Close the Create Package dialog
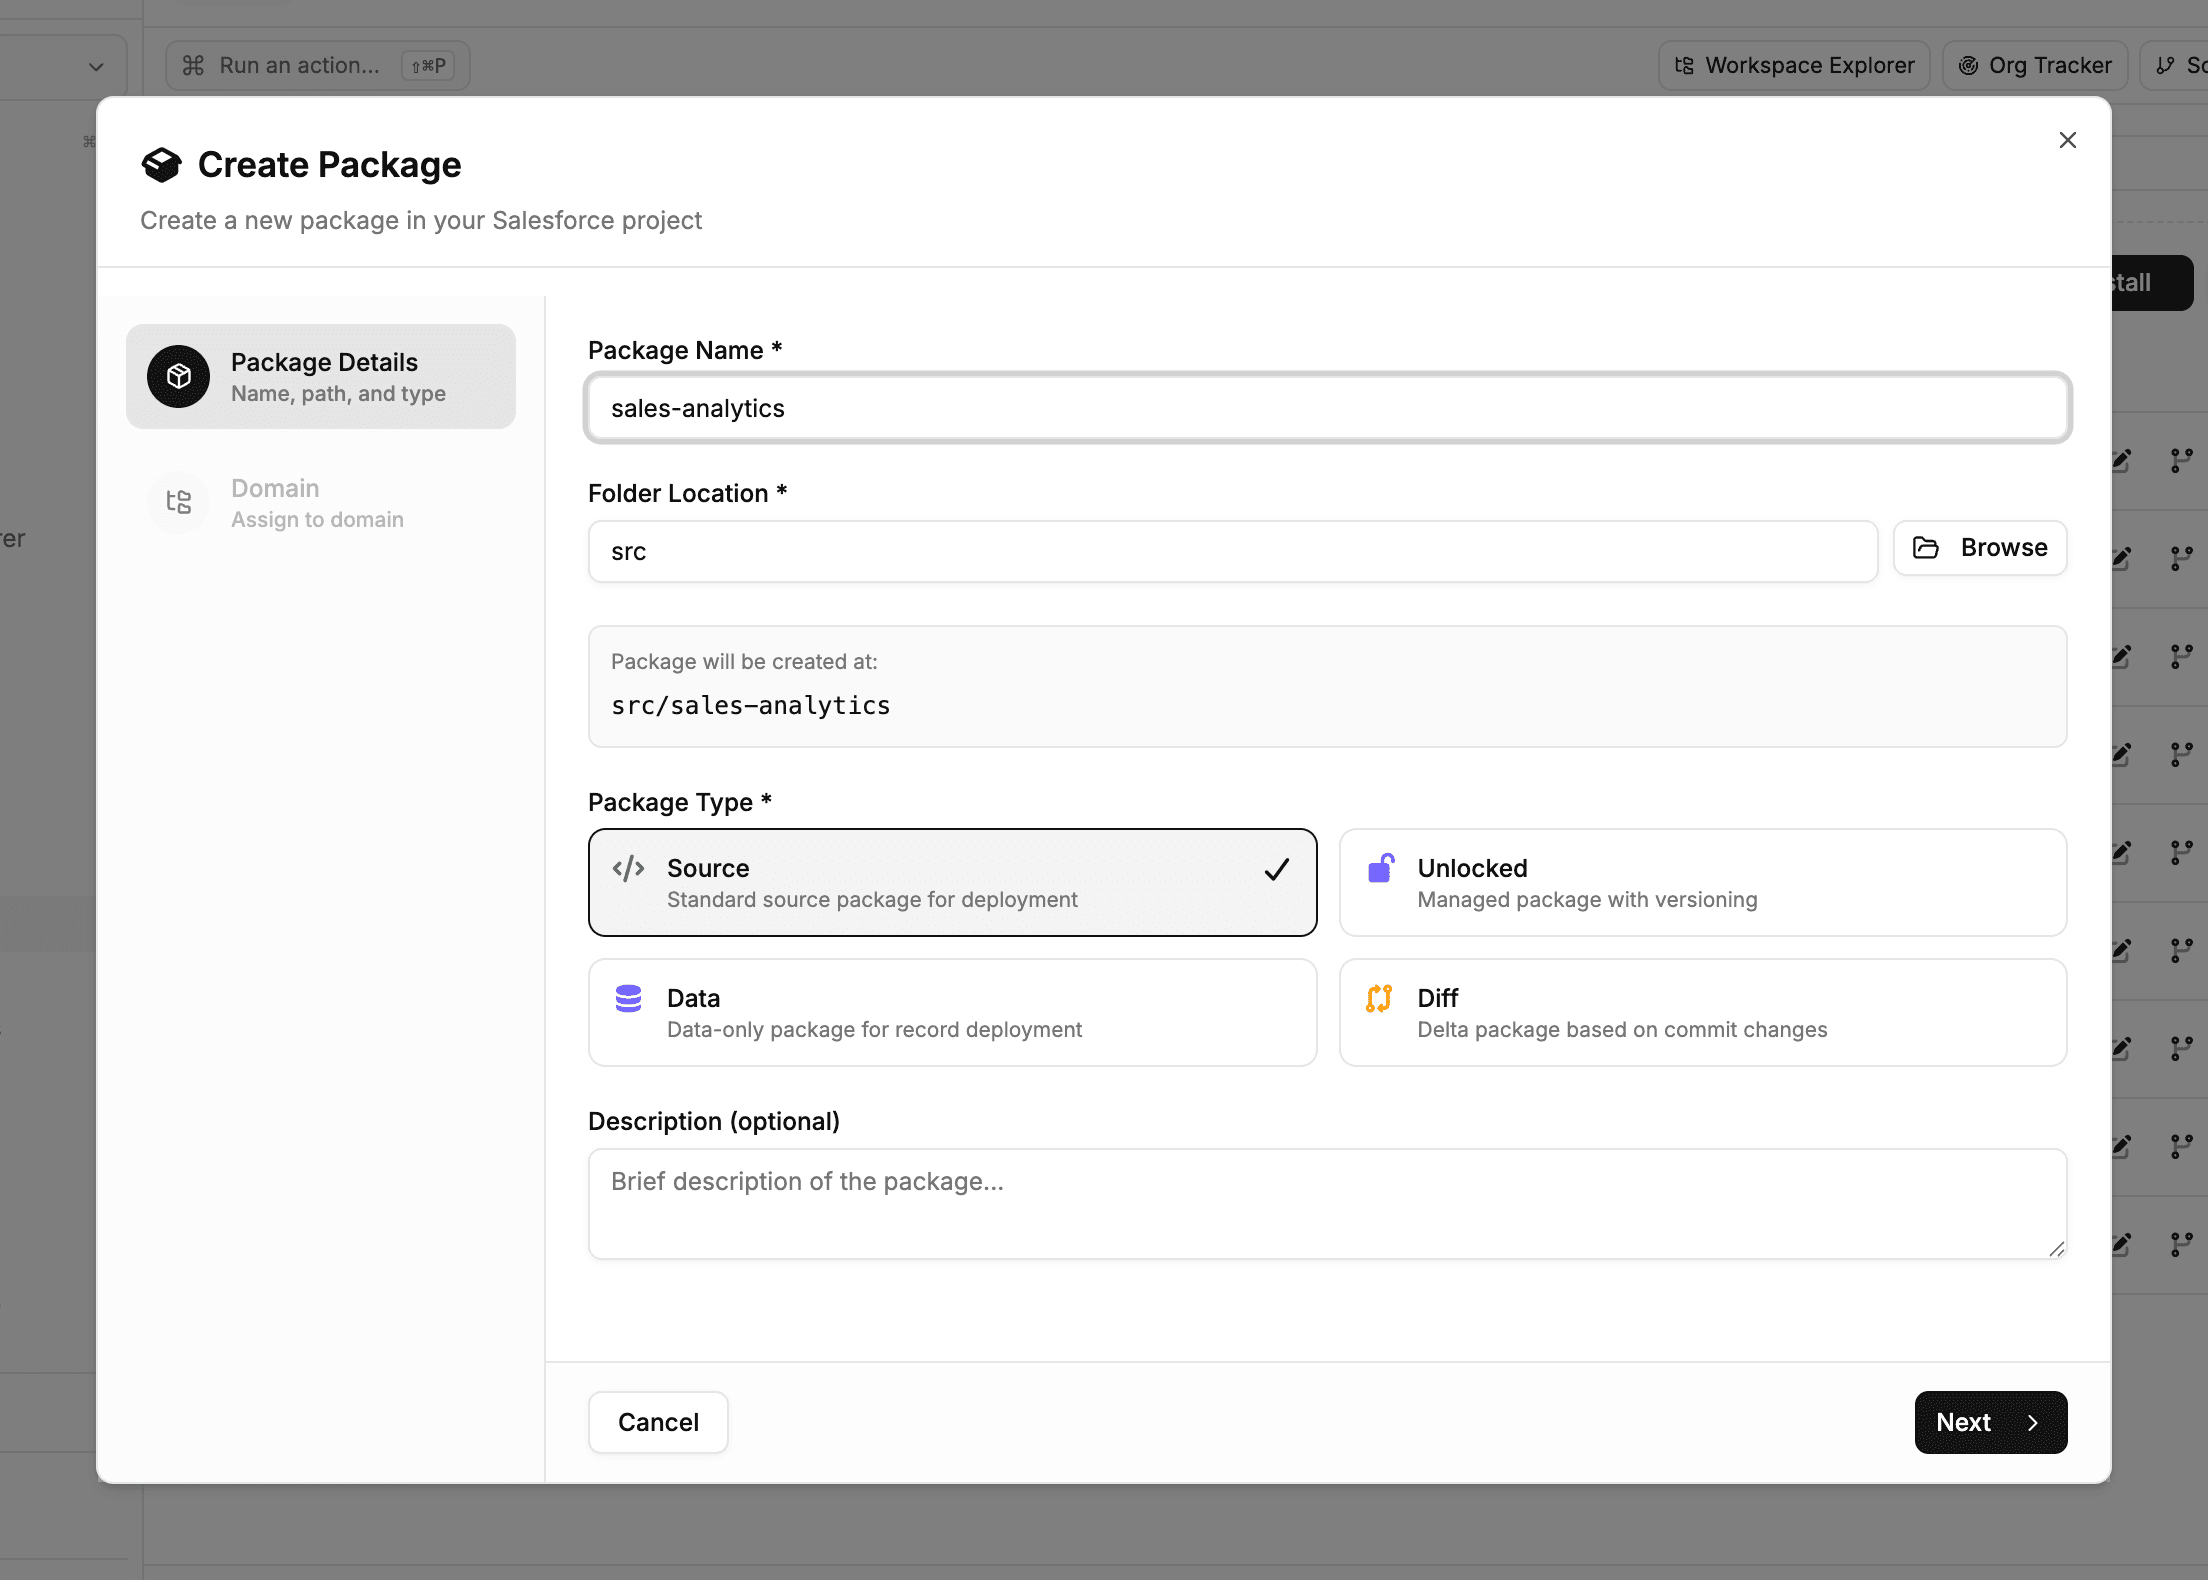 point(2067,140)
